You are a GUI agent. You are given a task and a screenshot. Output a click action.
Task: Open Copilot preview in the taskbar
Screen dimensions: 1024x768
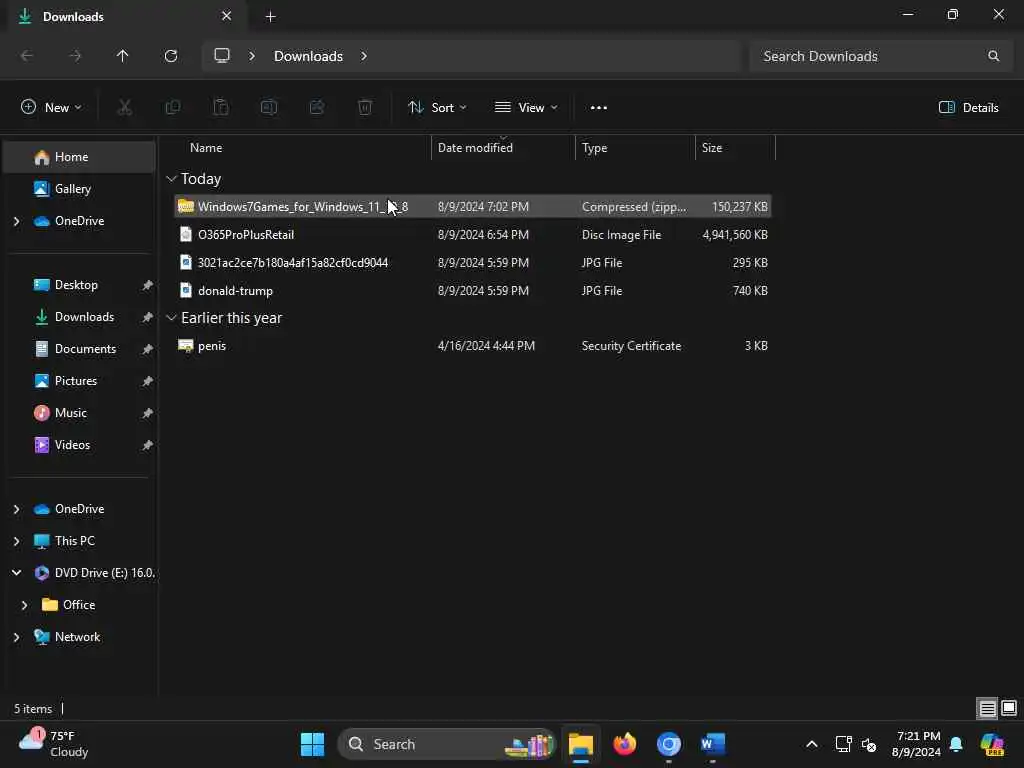pos(992,744)
